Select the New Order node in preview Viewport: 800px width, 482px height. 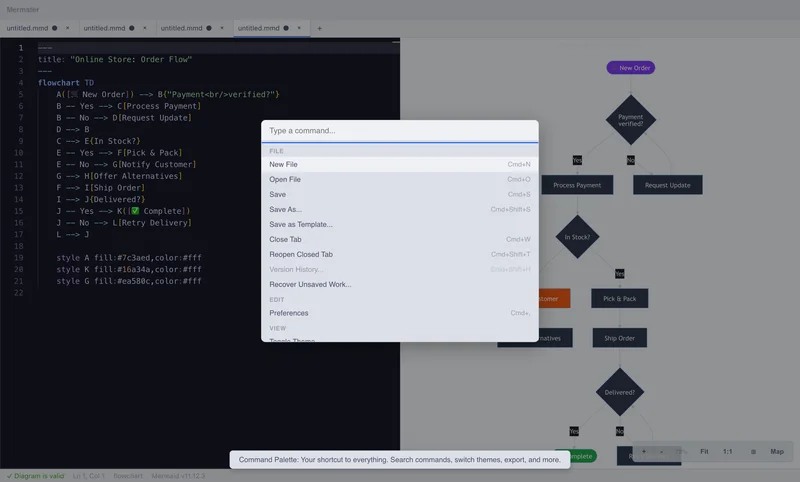pyautogui.click(x=631, y=68)
